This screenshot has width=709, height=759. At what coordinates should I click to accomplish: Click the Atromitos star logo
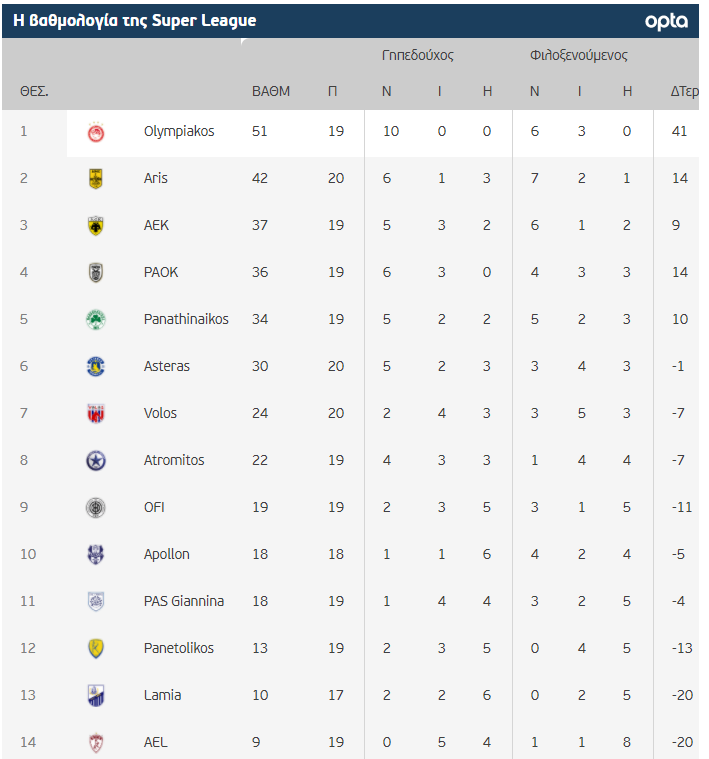point(96,460)
